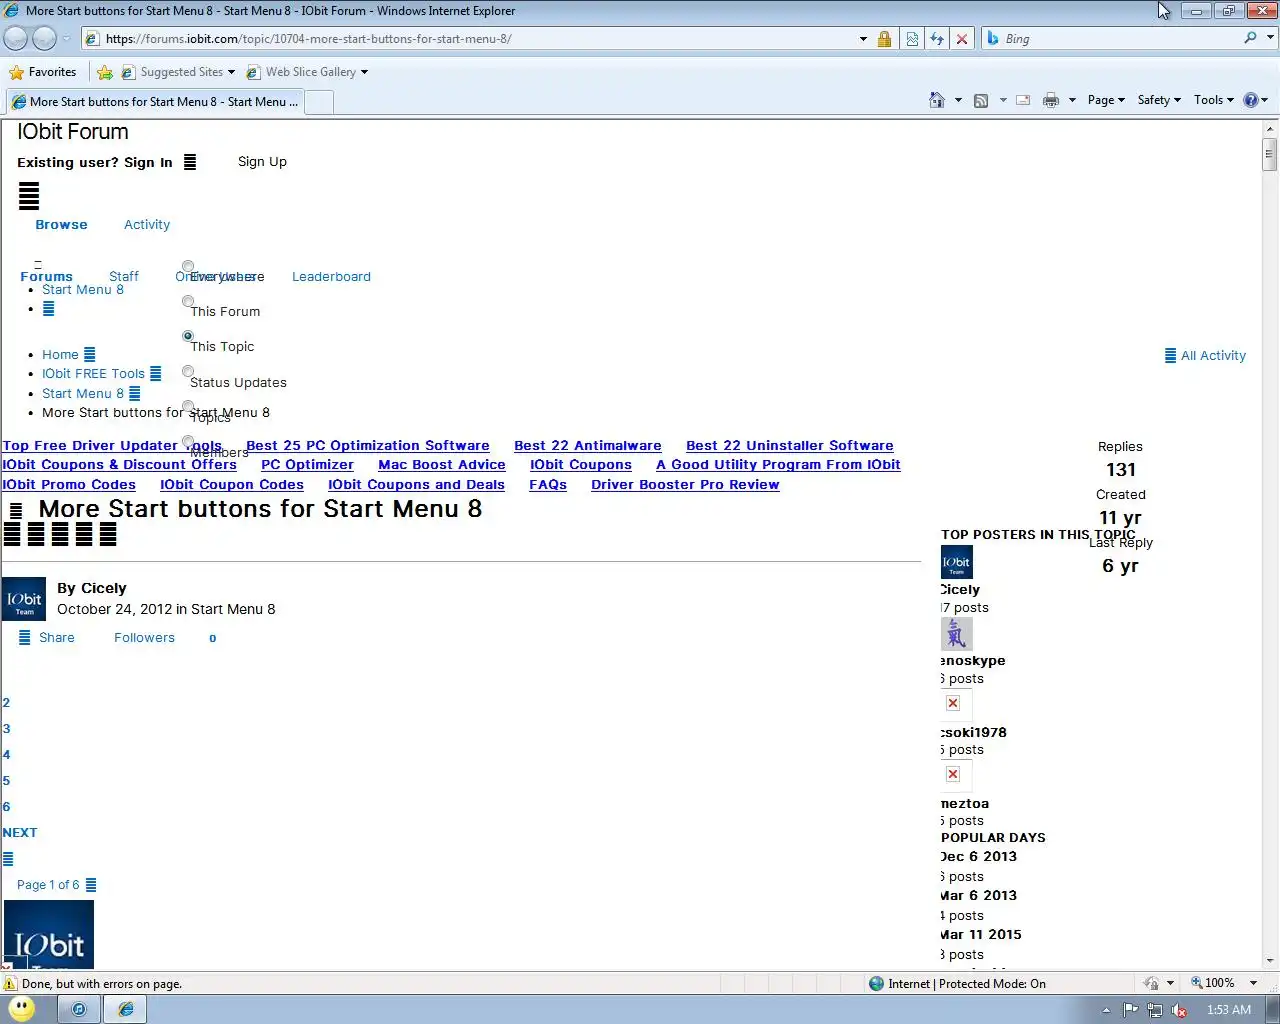The image size is (1280, 1024).
Task: Click the red Stop loading icon
Action: point(962,39)
